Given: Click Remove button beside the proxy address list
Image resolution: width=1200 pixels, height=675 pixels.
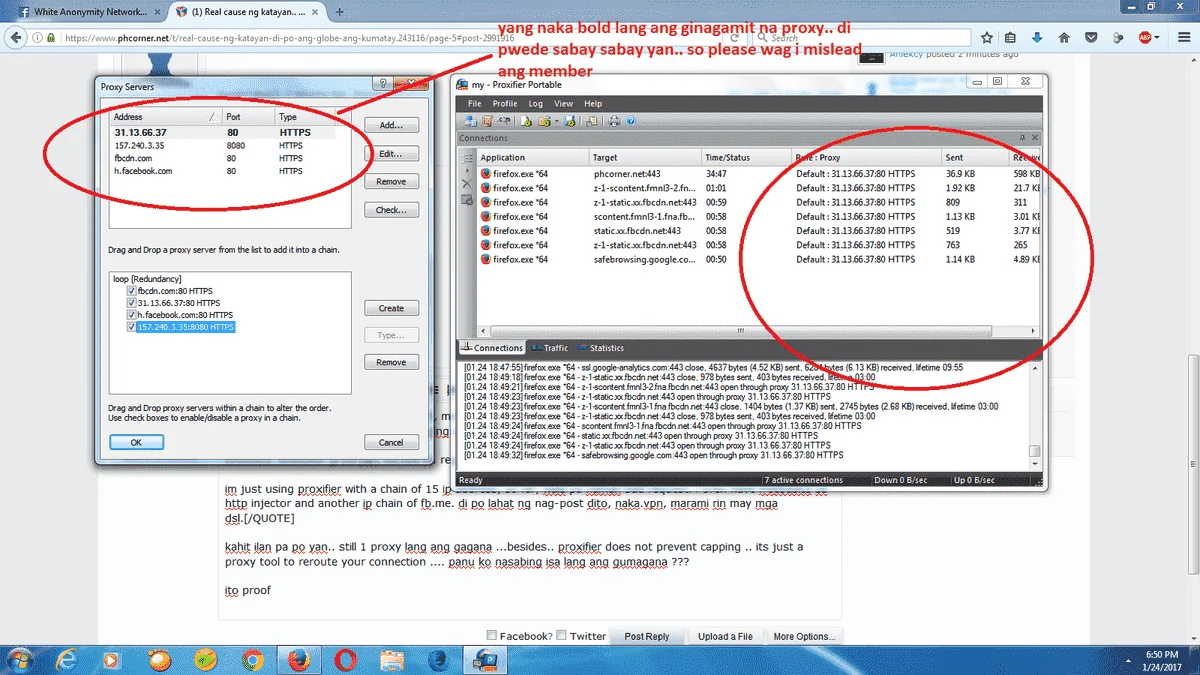Looking at the screenshot, I should [391, 182].
